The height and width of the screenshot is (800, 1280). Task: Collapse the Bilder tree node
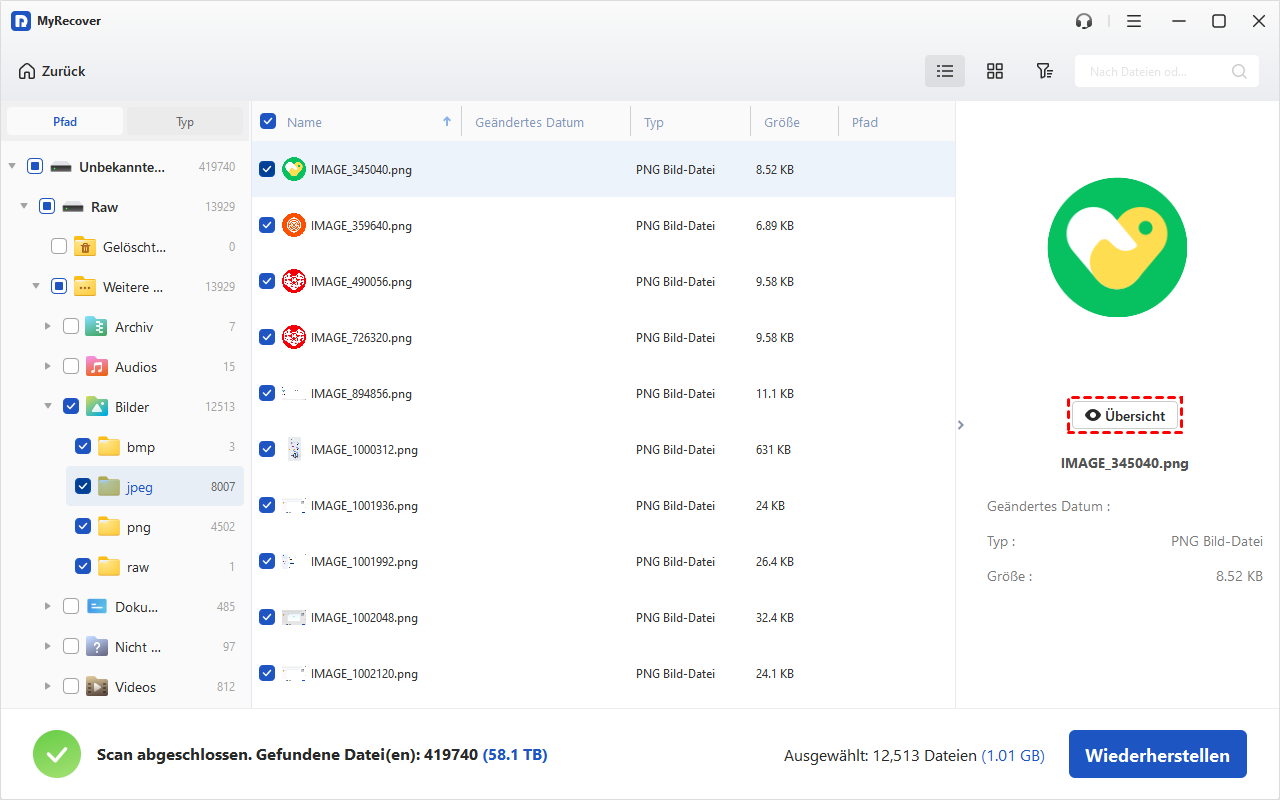click(x=47, y=407)
